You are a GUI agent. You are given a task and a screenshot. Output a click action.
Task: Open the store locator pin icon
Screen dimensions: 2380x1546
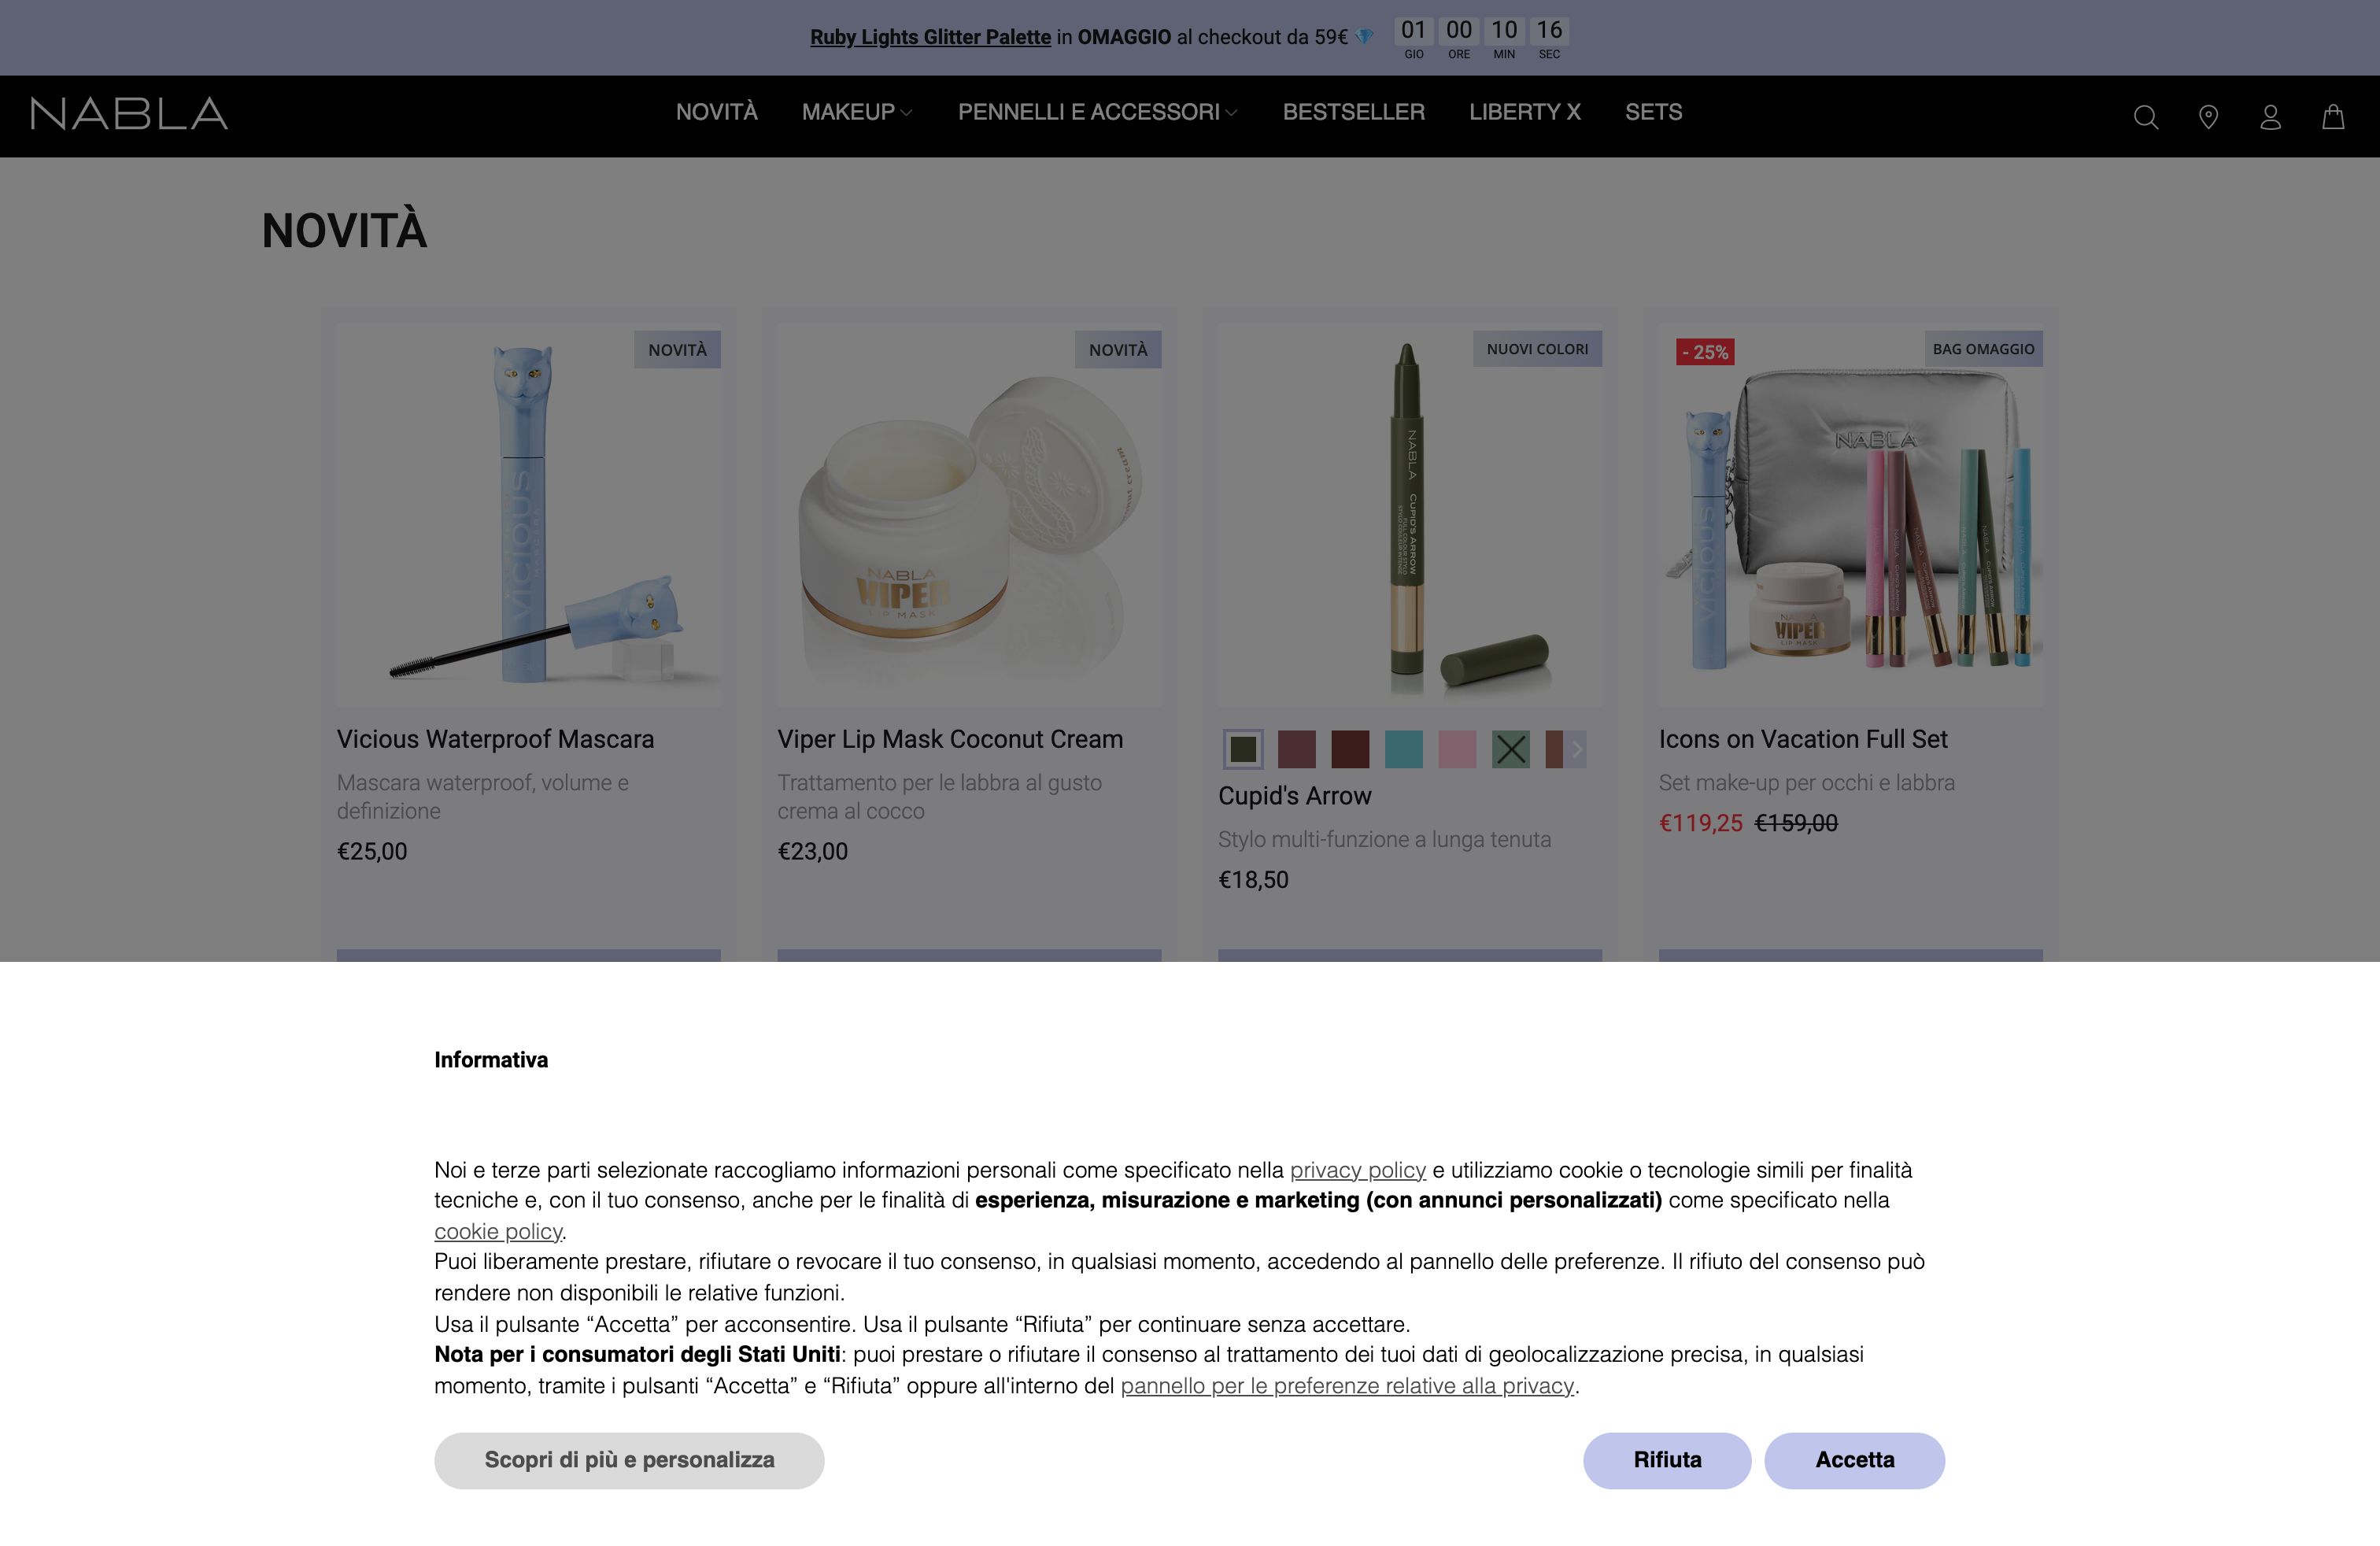pyautogui.click(x=2208, y=117)
